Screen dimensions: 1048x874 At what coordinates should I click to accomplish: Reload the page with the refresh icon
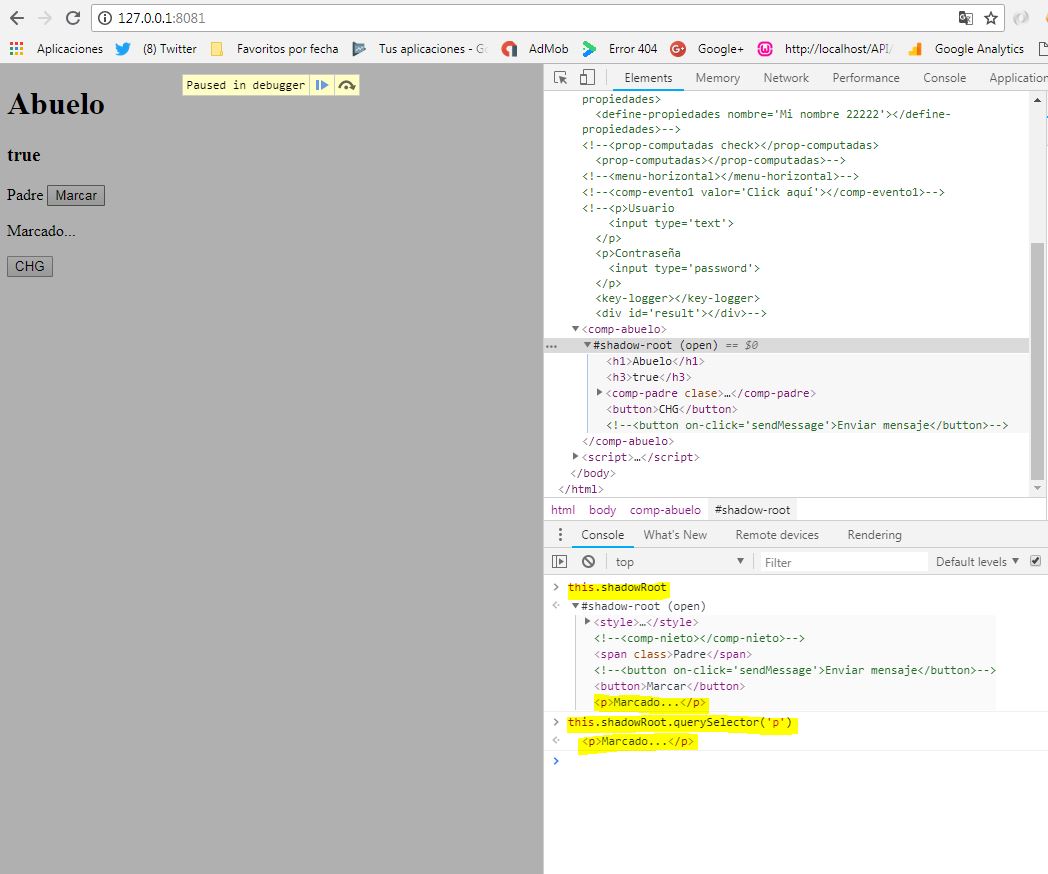tap(73, 18)
